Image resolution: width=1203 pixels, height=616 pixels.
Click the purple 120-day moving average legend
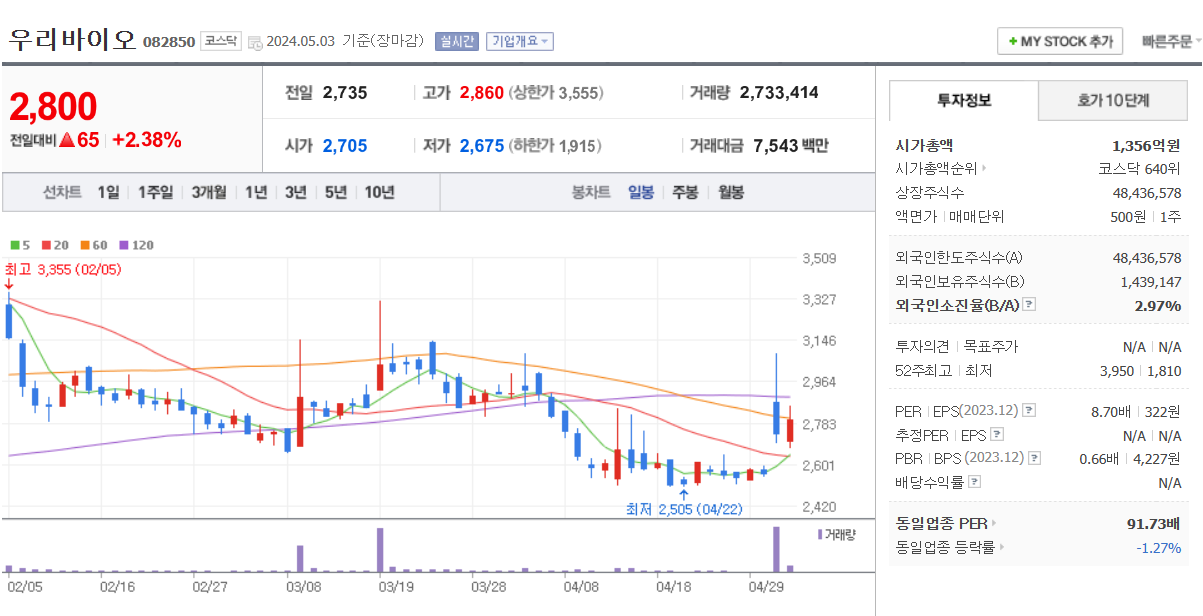coord(136,245)
